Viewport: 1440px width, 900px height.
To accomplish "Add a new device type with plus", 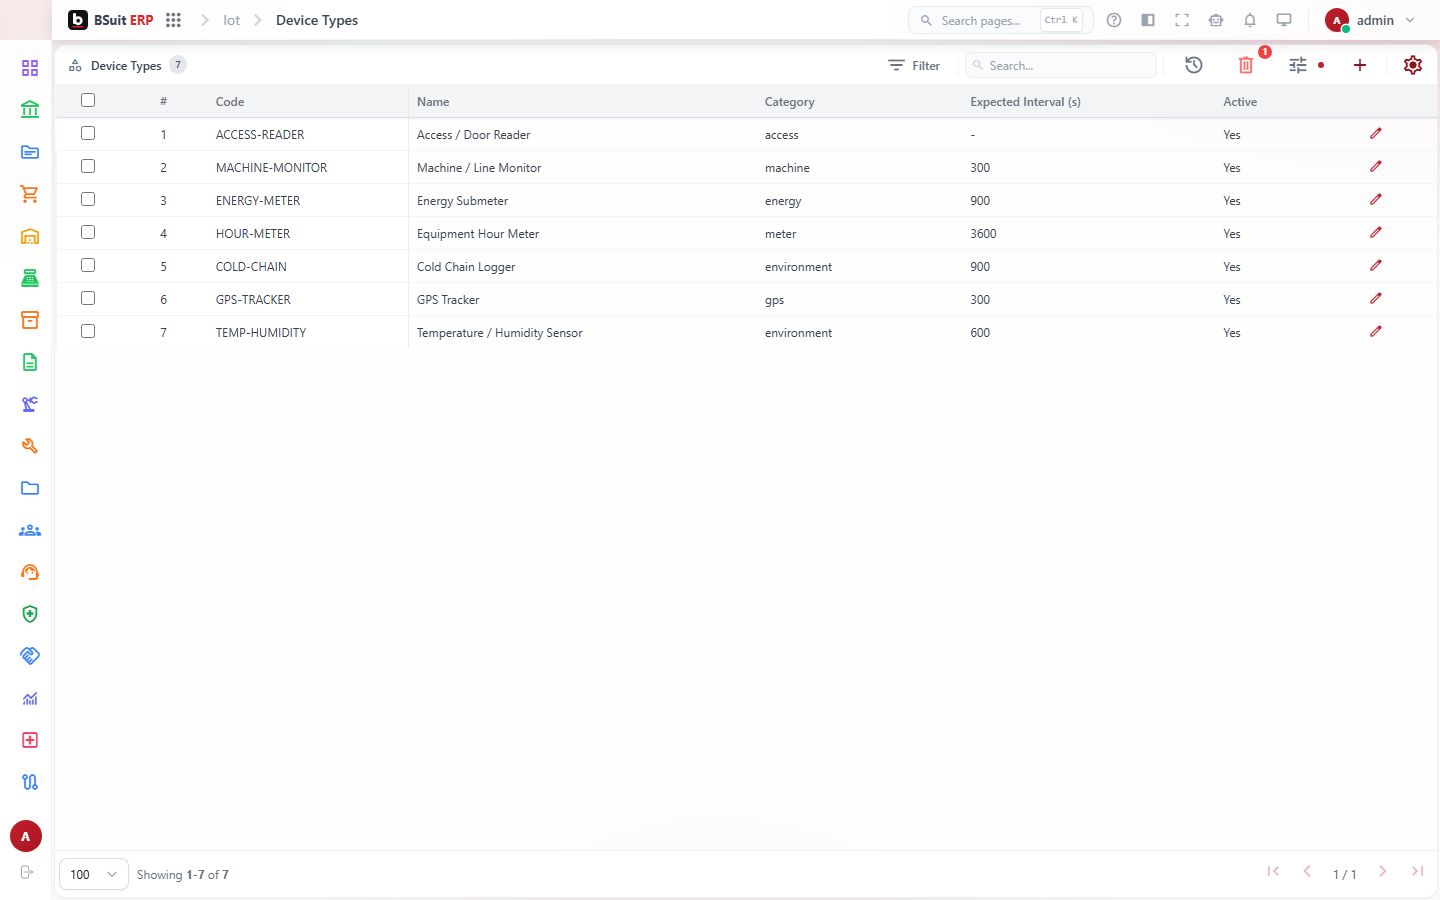I will (x=1360, y=65).
